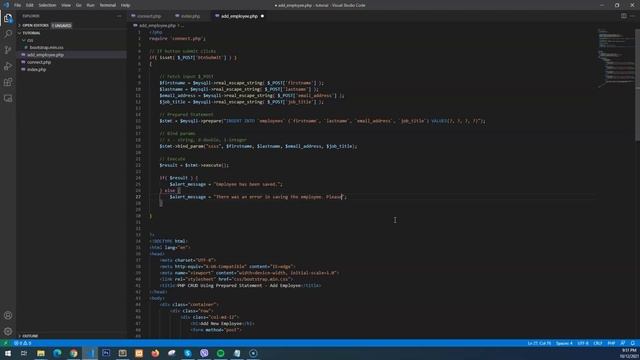Open the Help menu

[126, 5]
